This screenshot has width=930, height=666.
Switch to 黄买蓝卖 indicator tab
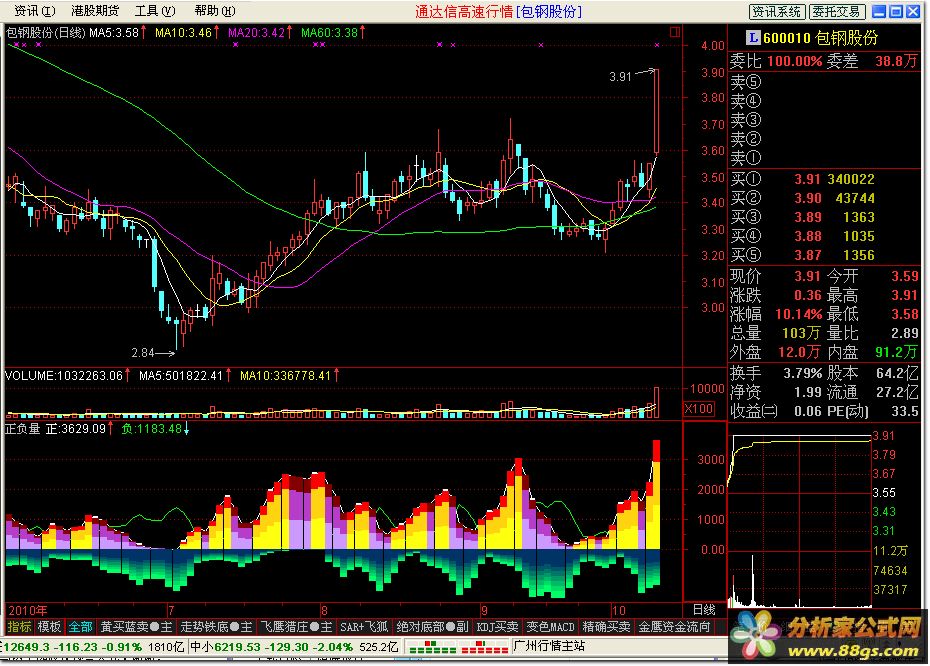tap(136, 626)
